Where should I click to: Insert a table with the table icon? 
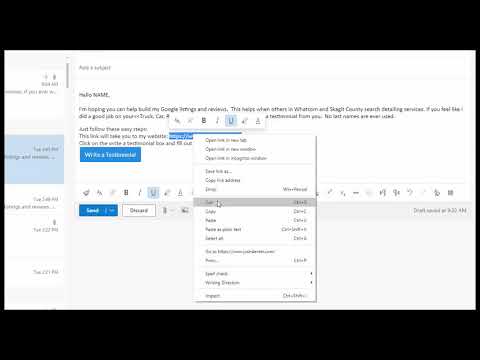tap(450, 193)
